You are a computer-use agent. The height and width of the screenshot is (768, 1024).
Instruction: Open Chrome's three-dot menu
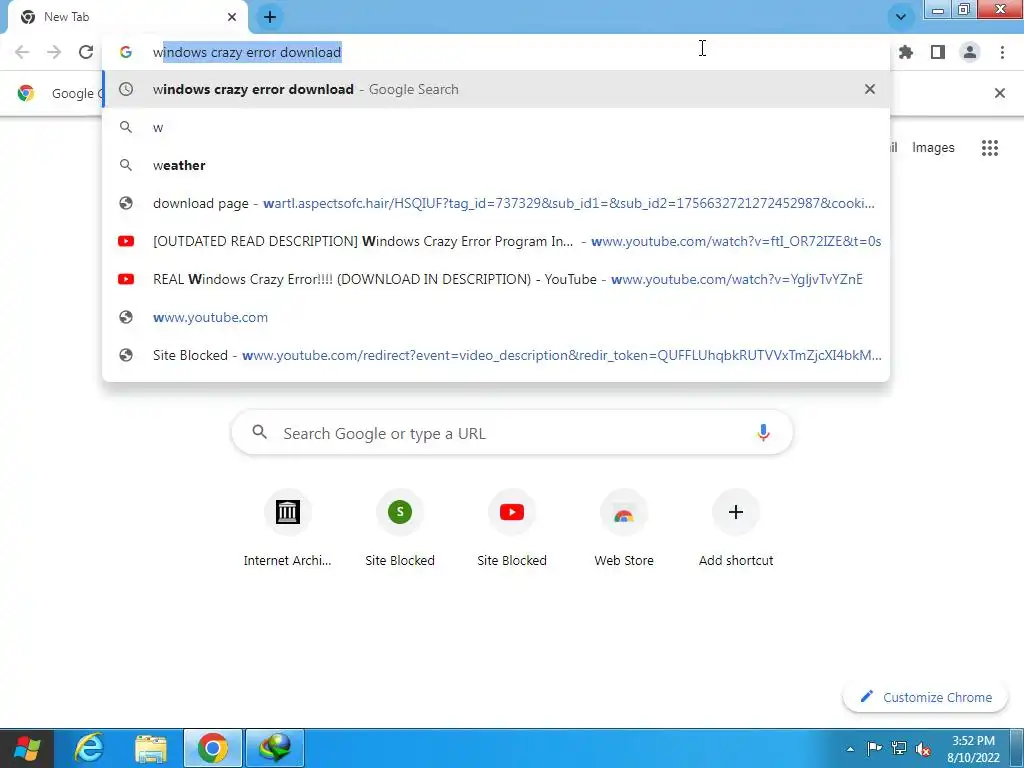1002,52
